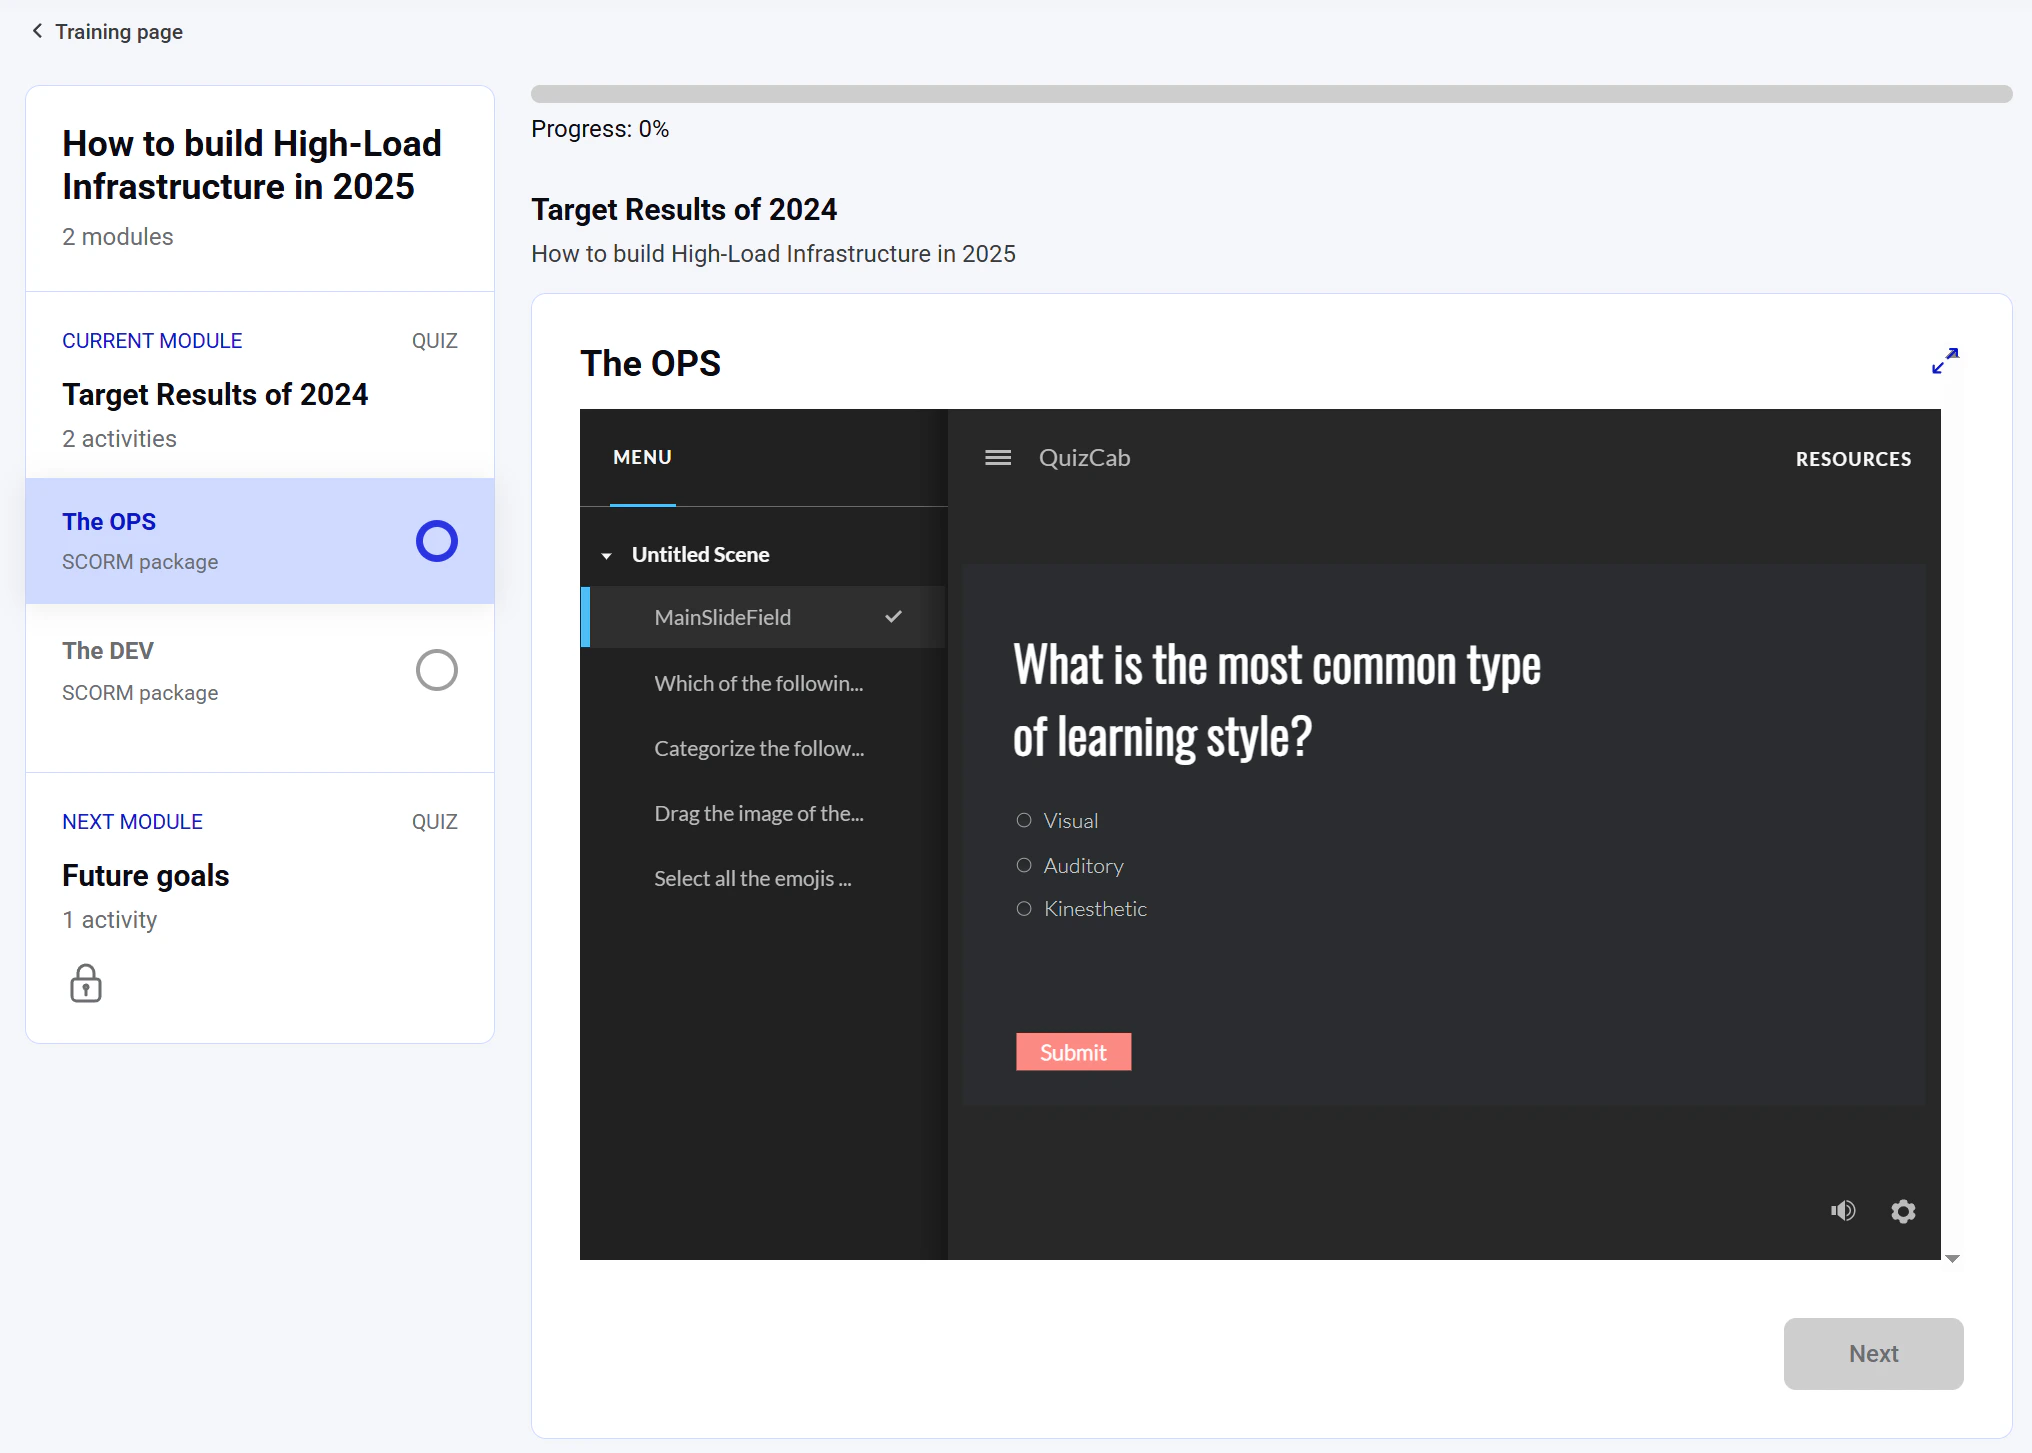Click The OPS heading above player
This screenshot has width=2032, height=1453.
click(650, 363)
